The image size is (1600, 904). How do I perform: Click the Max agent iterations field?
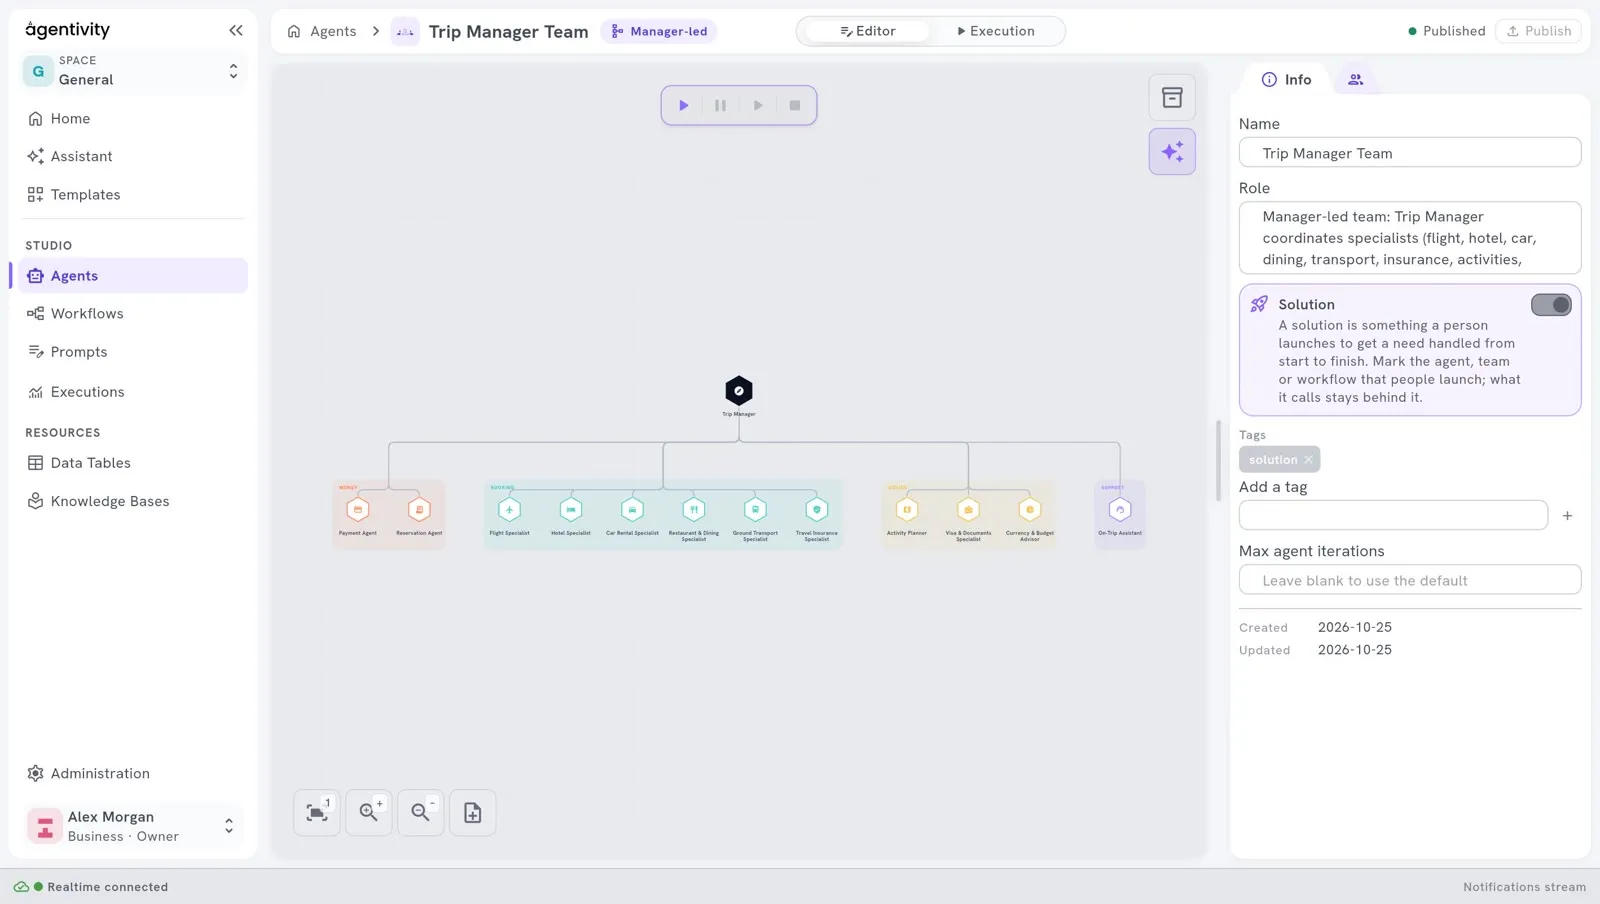1410,580
